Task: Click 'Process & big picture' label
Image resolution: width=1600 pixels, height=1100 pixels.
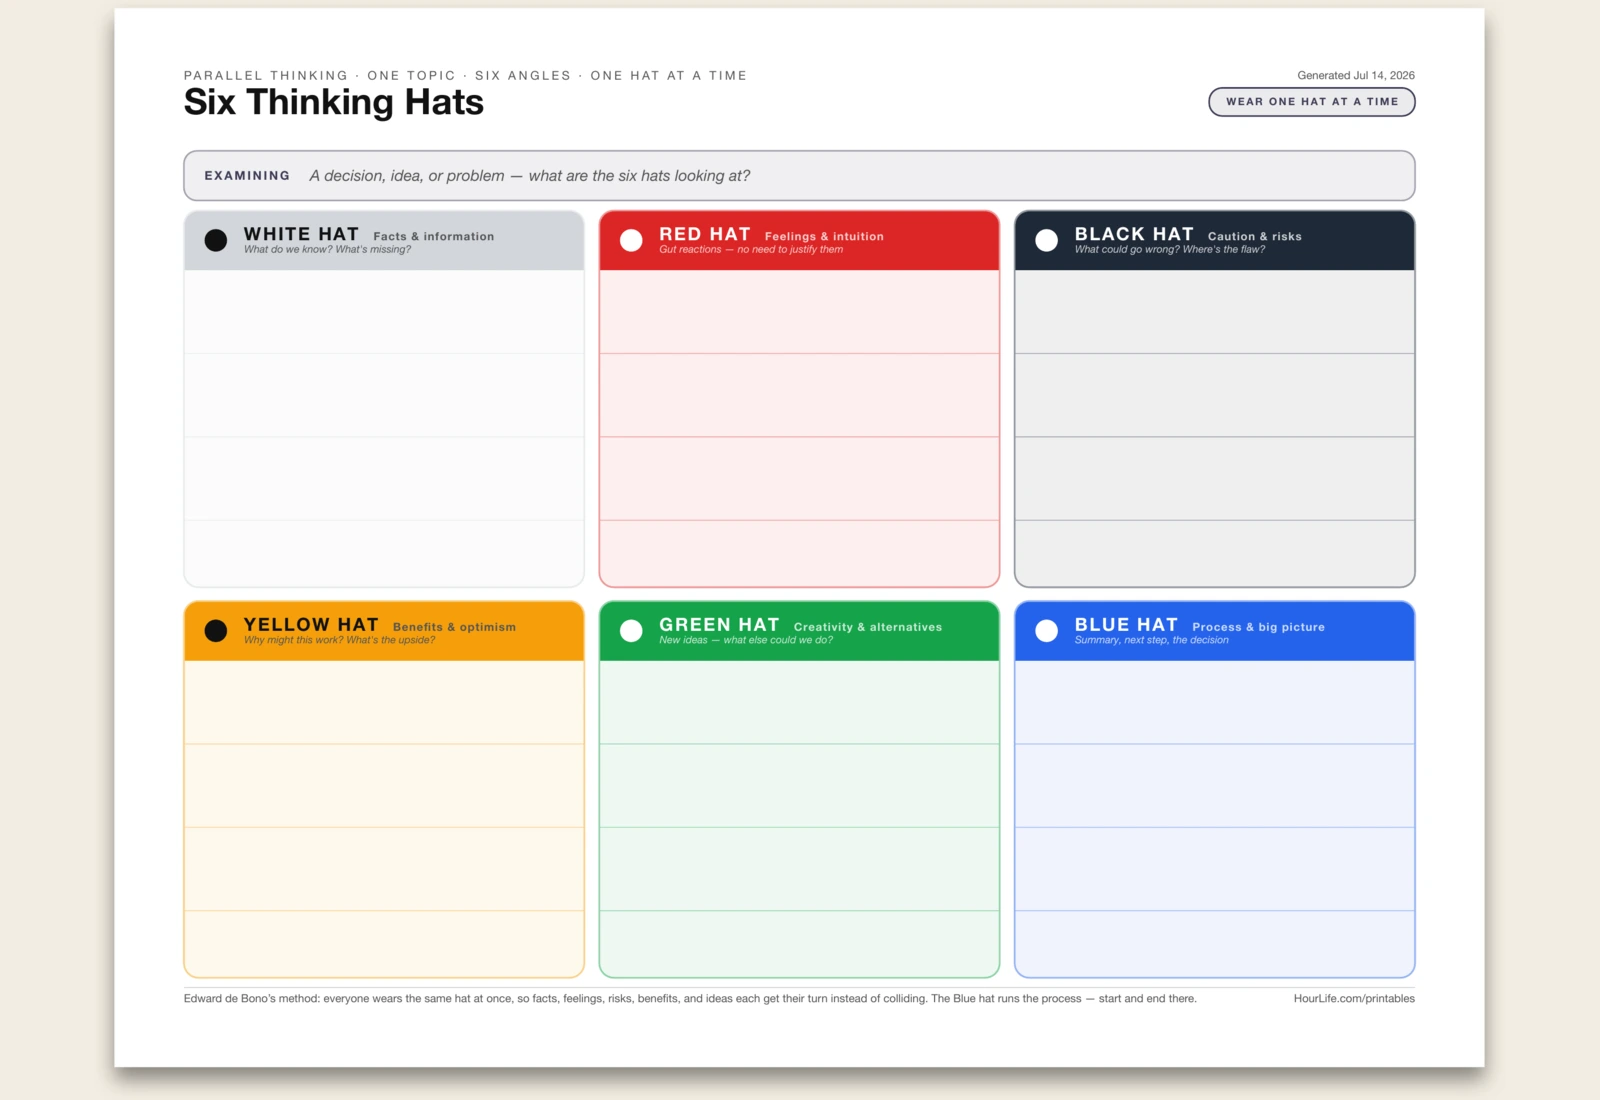Action: (x=1258, y=627)
